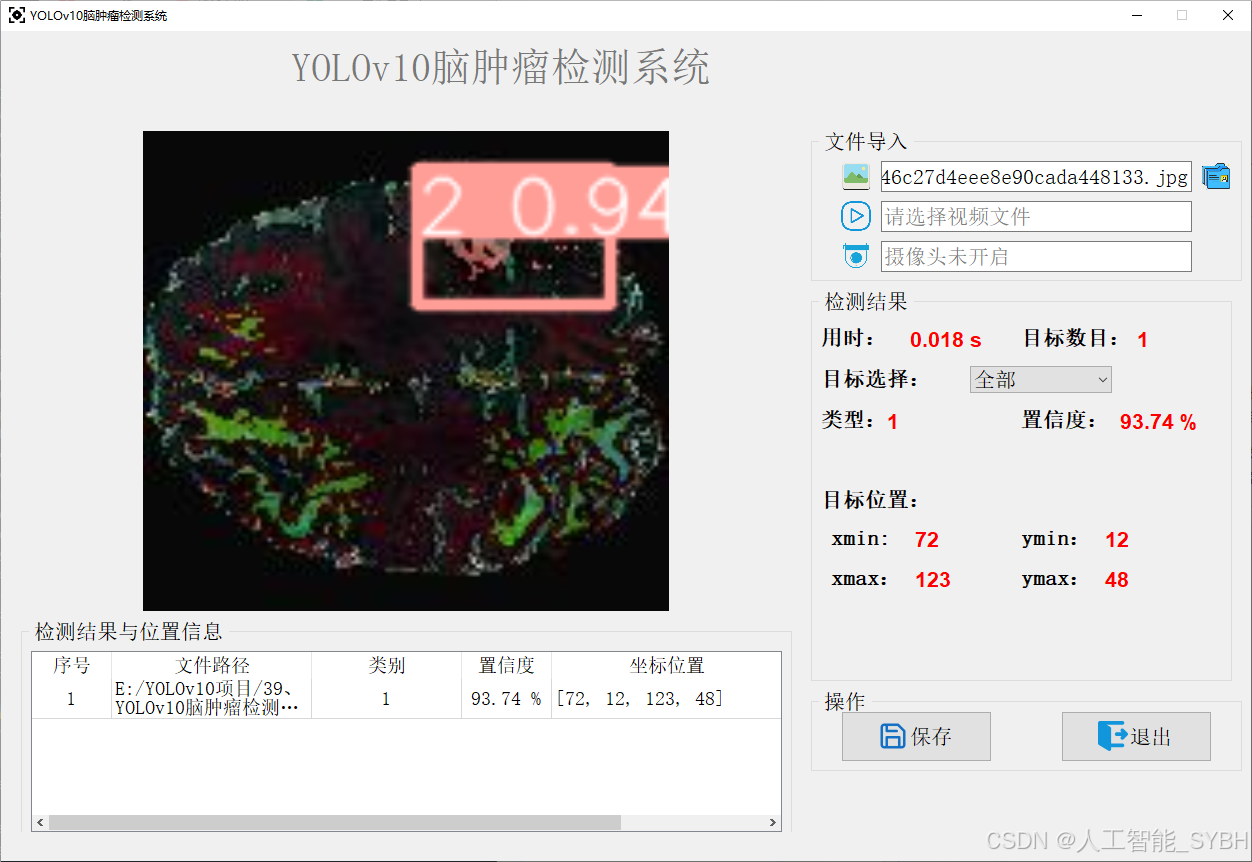
Task: Click the 0.018 s time value
Action: (945, 340)
